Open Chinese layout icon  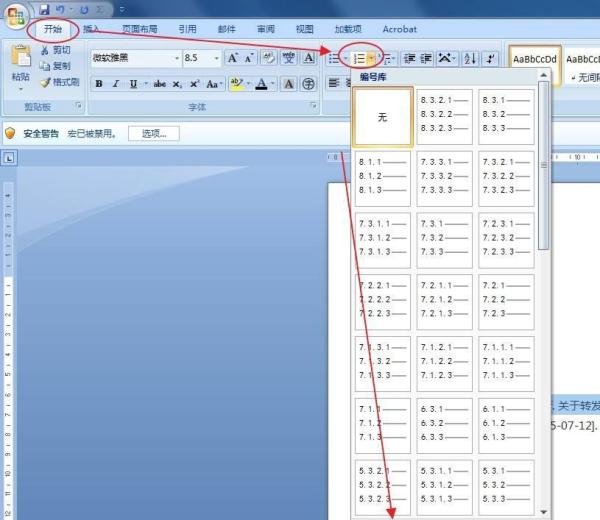click(445, 58)
